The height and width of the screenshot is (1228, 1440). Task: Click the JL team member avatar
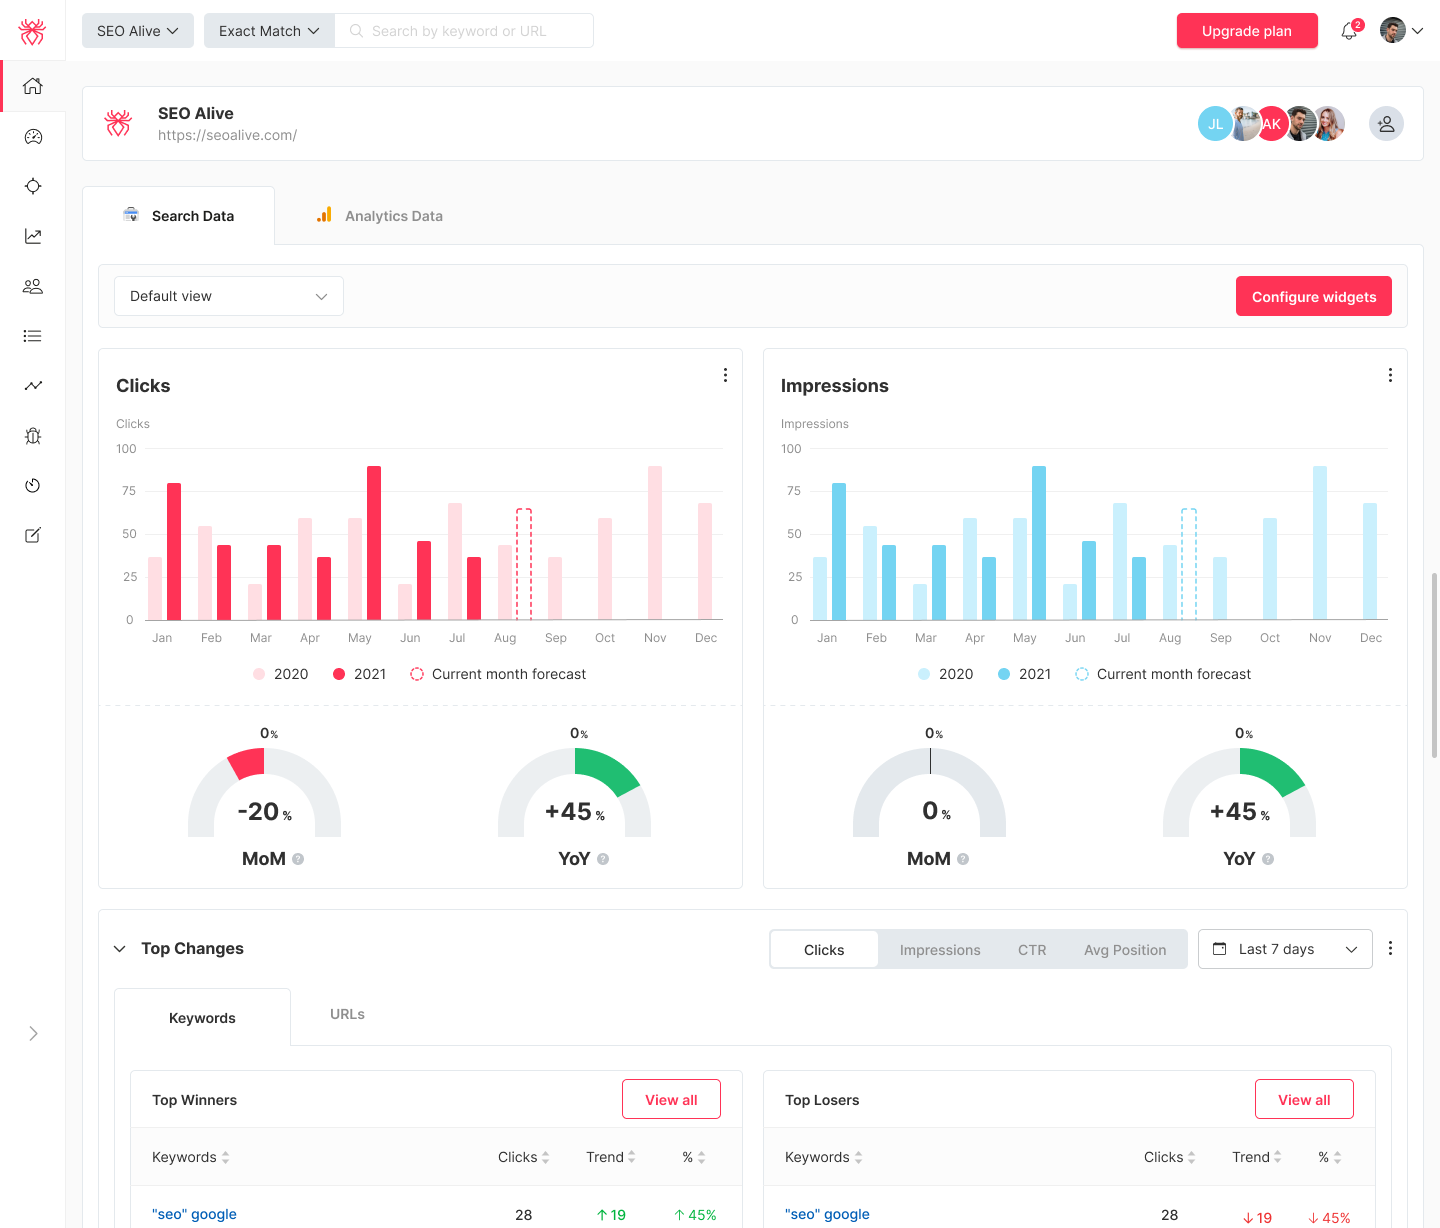pos(1214,124)
